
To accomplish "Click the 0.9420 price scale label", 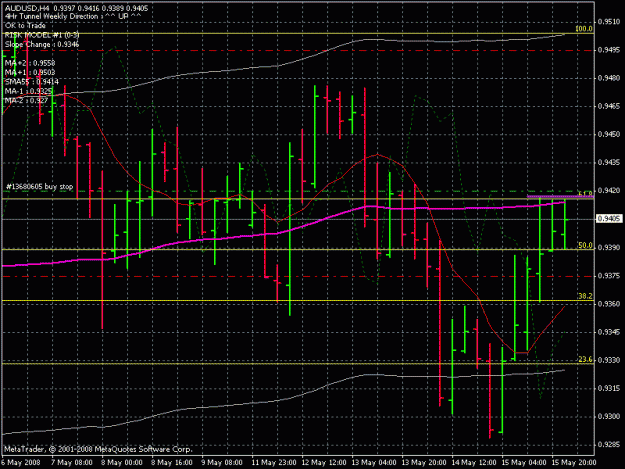I will 609,191.
